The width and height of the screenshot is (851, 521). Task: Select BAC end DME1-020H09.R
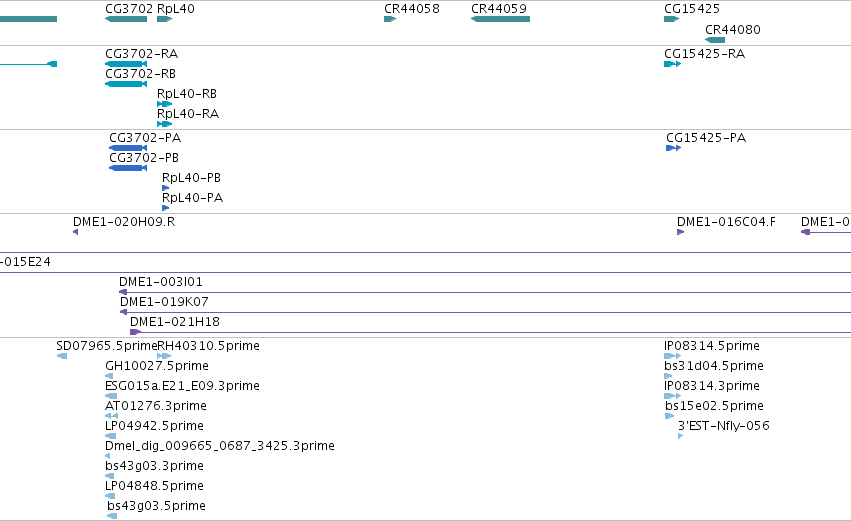(x=75, y=232)
